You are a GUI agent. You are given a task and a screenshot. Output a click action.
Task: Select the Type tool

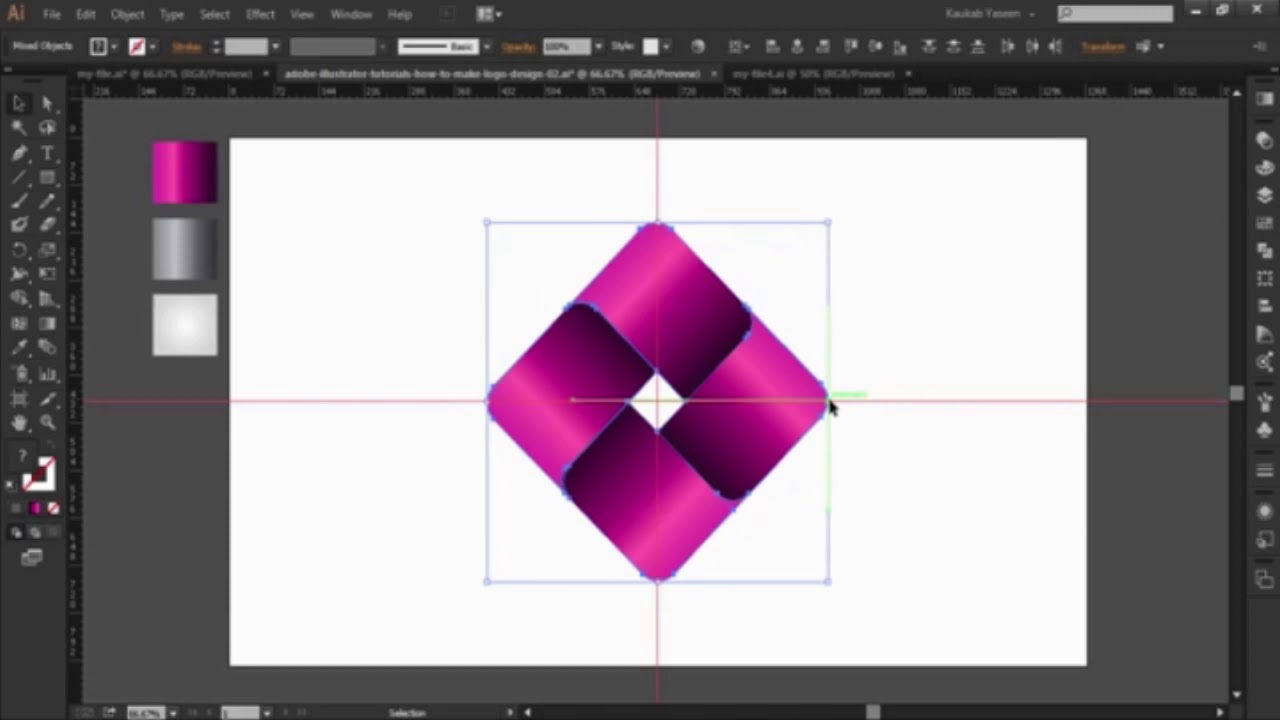[47, 153]
